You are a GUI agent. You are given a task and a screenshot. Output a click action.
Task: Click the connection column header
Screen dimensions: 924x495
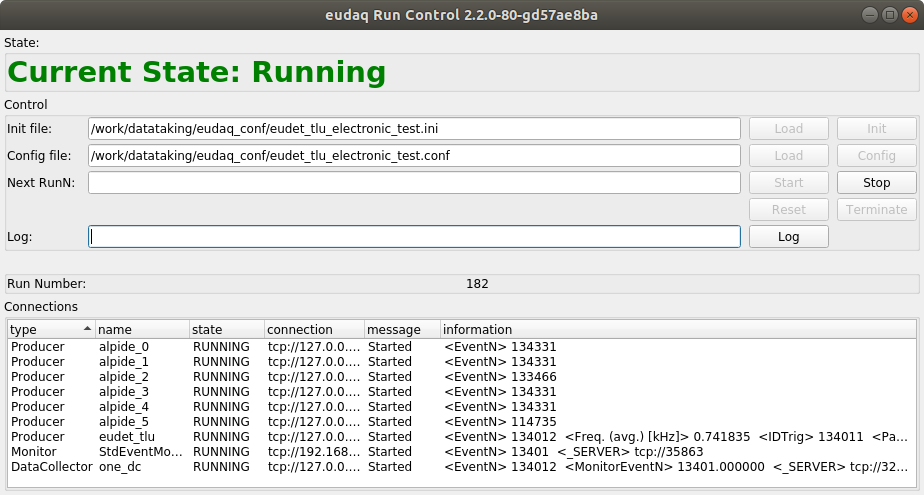[312, 329]
